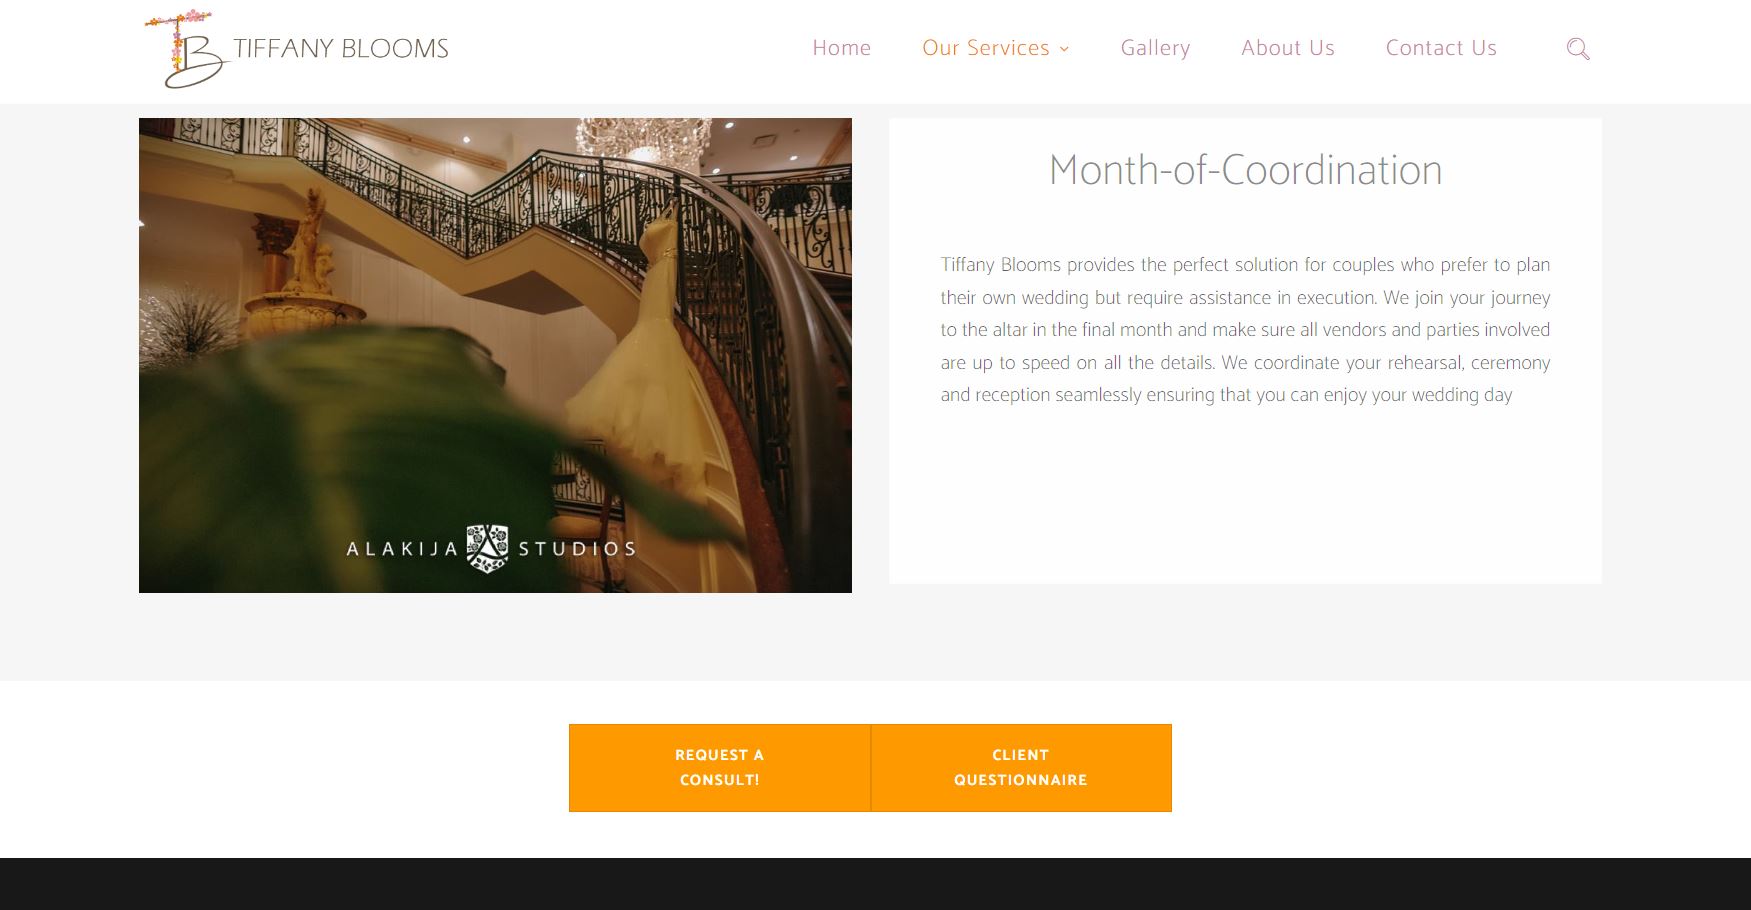
Task: Click the Alakija Studios crest watermark
Action: 488,548
